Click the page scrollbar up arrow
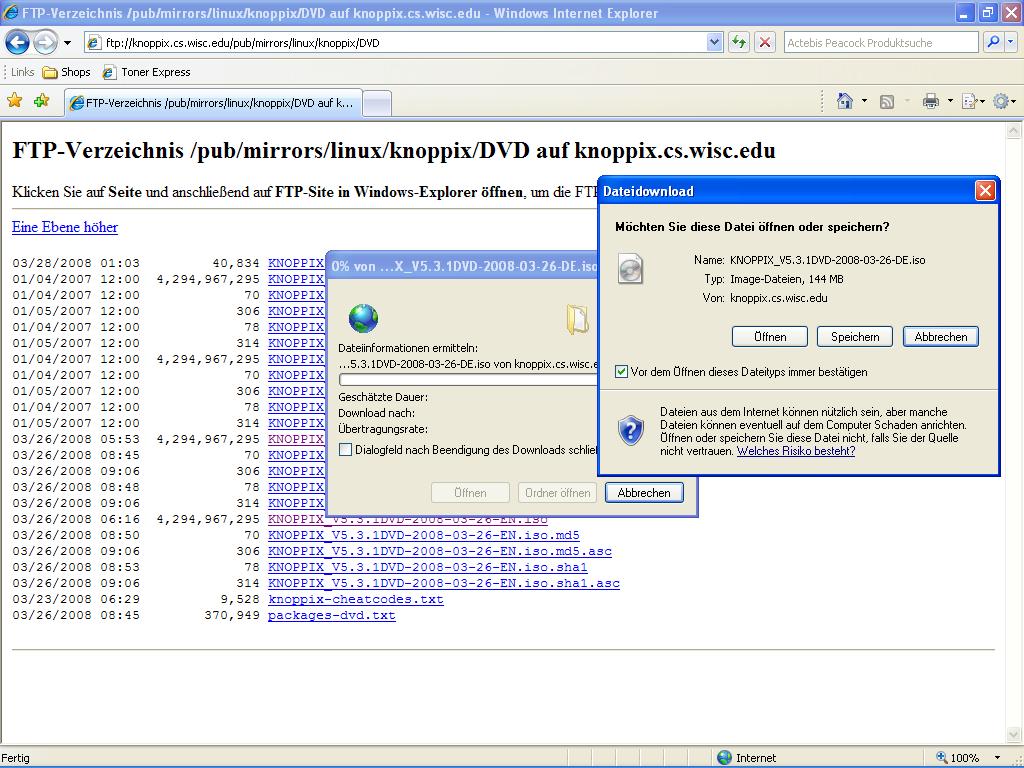Image resolution: width=1024 pixels, height=768 pixels. click(1014, 131)
